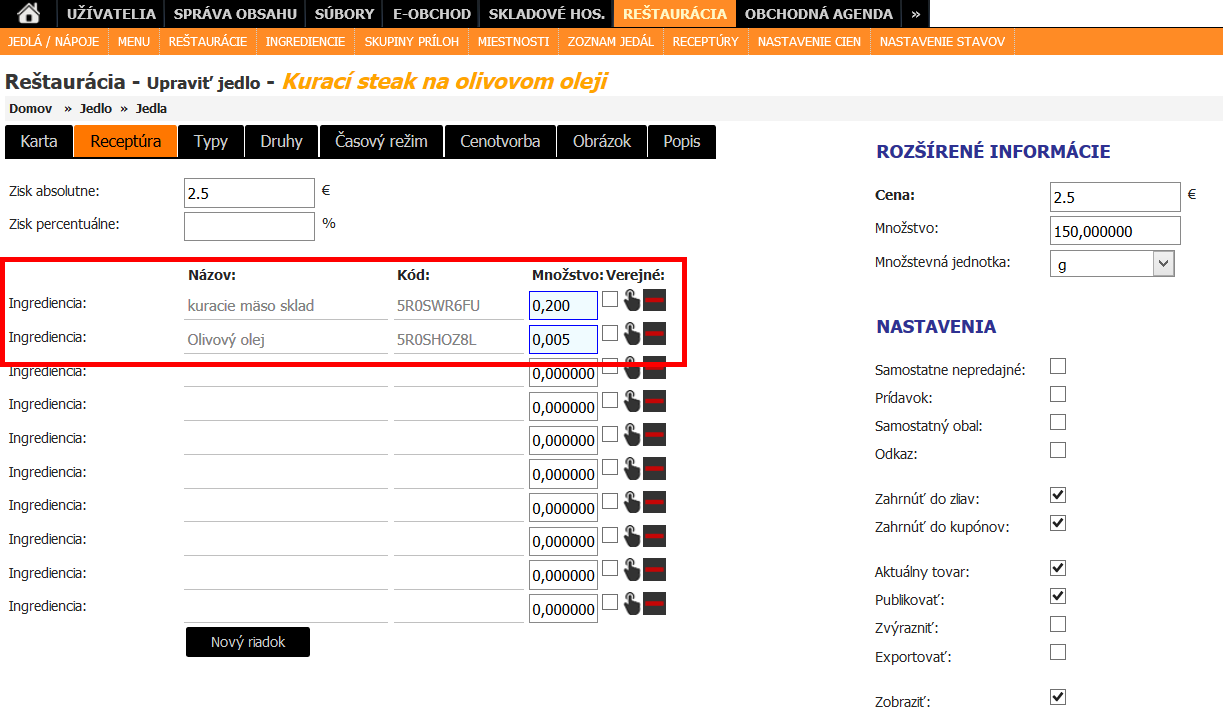
Task: Switch to the Cenotvorba tab
Action: pos(500,142)
